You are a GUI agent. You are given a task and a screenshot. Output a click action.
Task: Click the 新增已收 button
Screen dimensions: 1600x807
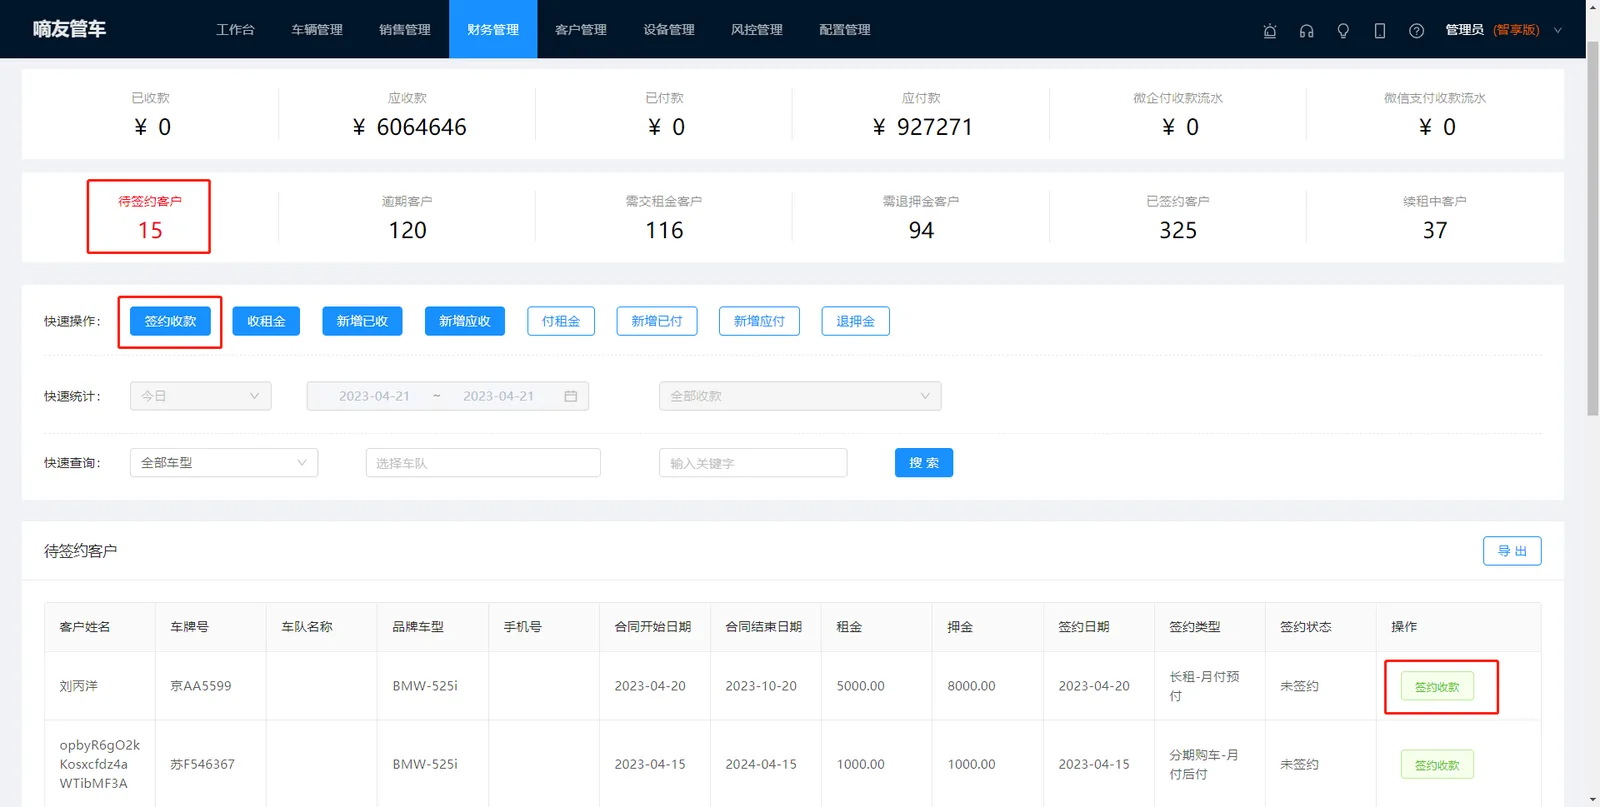pyautogui.click(x=362, y=321)
